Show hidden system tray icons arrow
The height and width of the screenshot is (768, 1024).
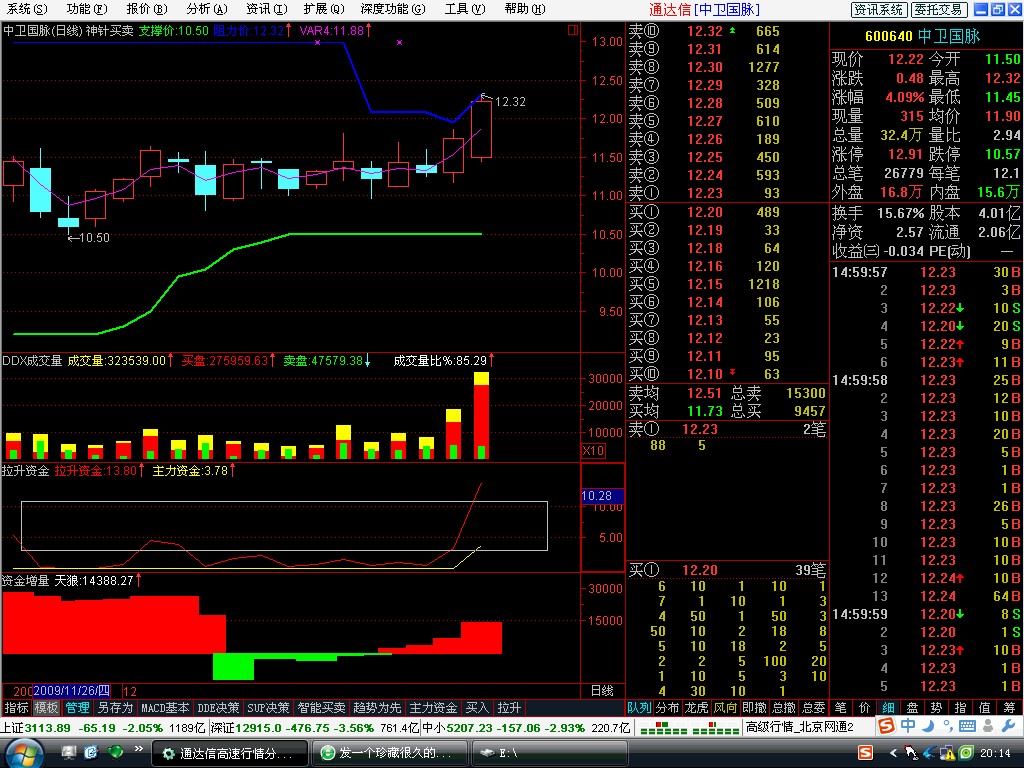(893, 754)
